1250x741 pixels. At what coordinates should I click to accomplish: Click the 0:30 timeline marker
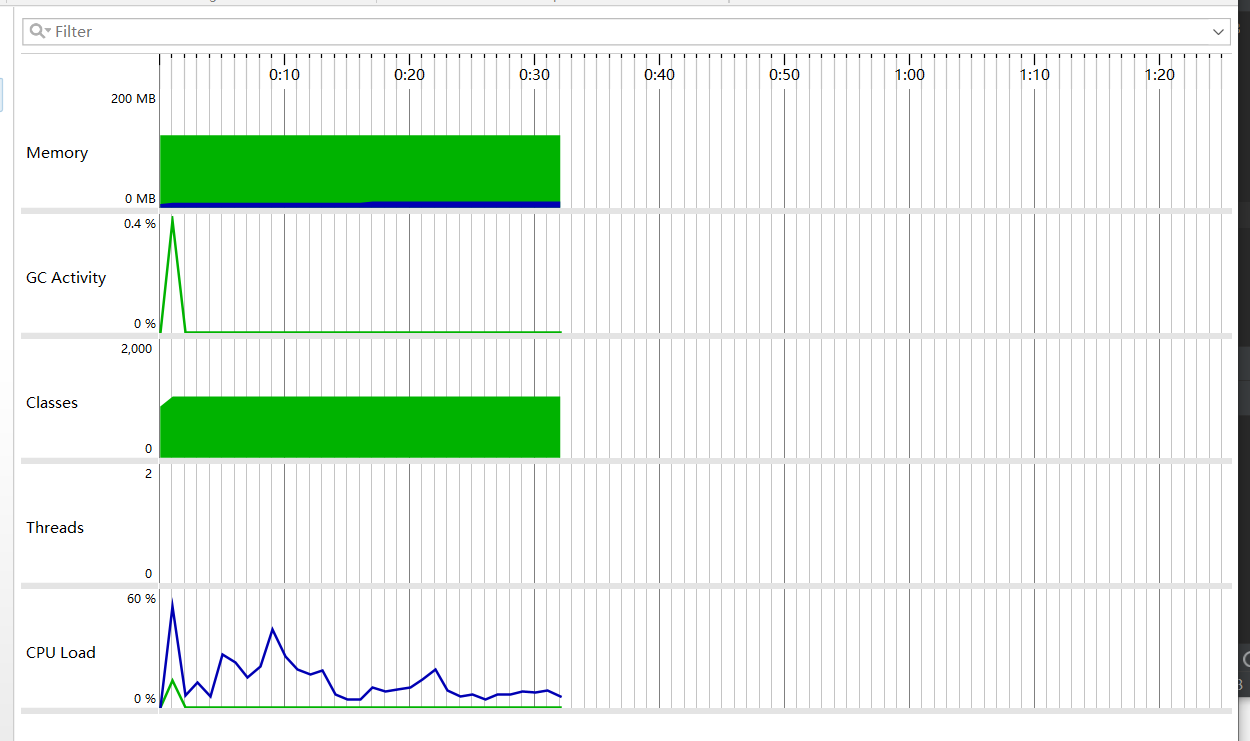[x=535, y=75]
